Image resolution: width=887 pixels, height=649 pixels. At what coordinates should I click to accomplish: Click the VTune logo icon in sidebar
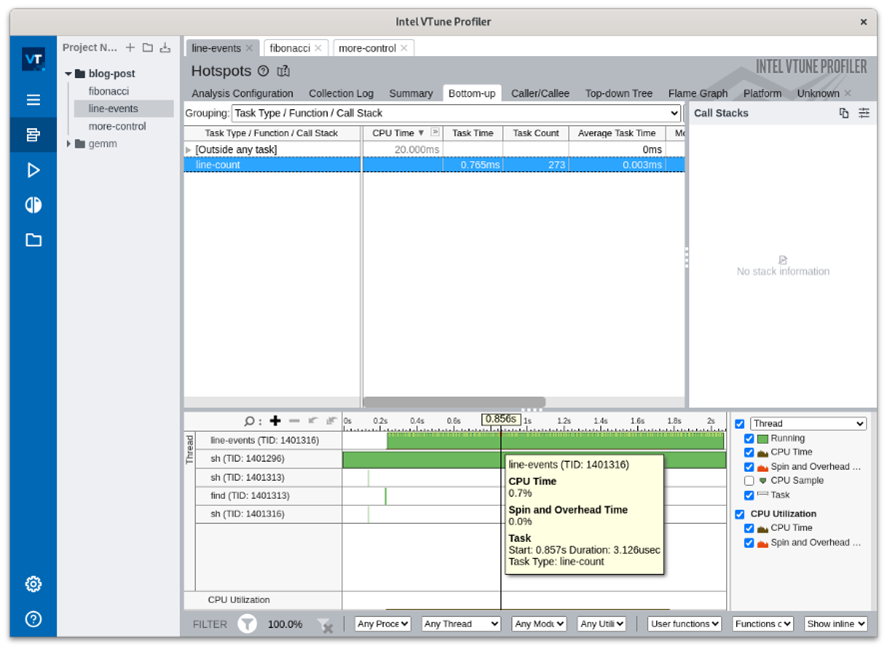[x=33, y=59]
